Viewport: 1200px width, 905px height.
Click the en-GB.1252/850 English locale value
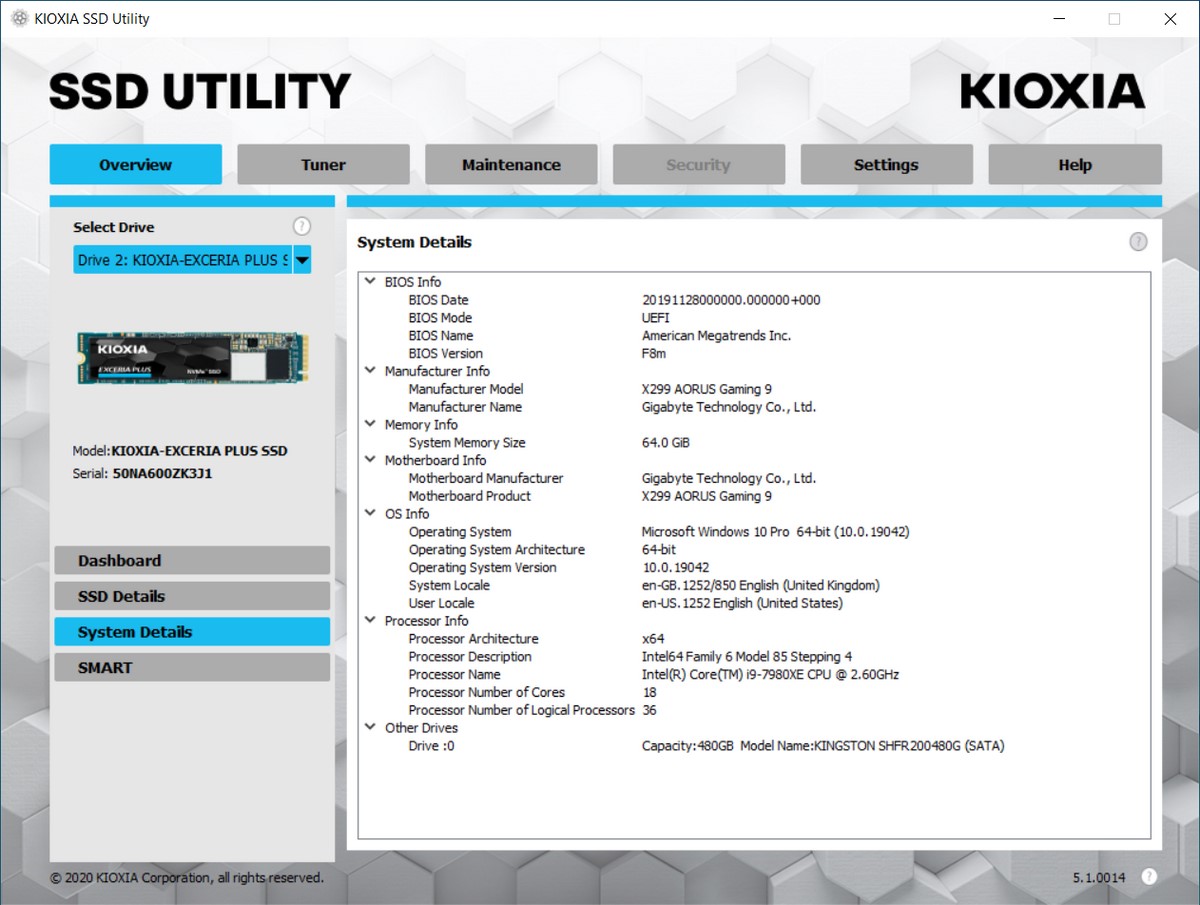click(x=760, y=585)
